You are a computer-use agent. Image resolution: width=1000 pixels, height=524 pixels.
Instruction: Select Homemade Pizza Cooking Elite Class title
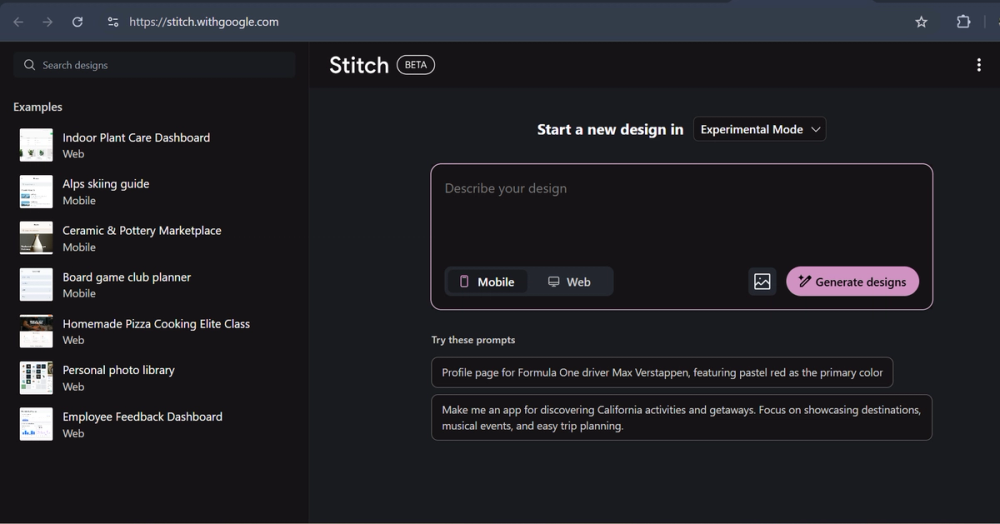[156, 324]
